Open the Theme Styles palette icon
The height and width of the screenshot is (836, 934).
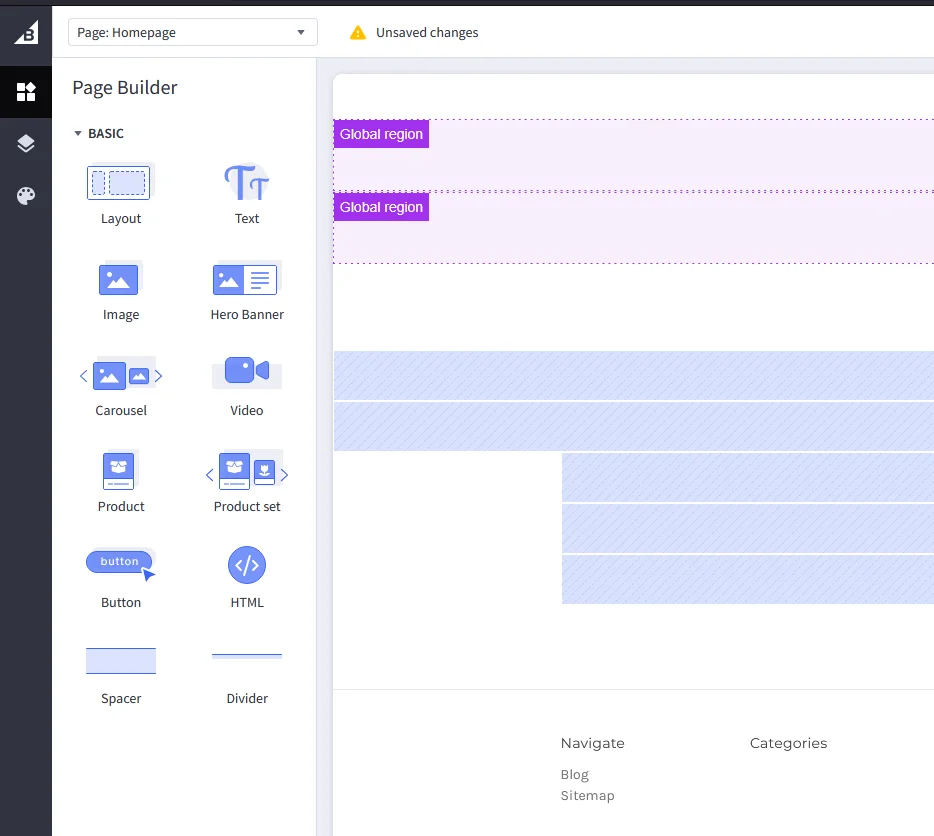click(x=26, y=196)
